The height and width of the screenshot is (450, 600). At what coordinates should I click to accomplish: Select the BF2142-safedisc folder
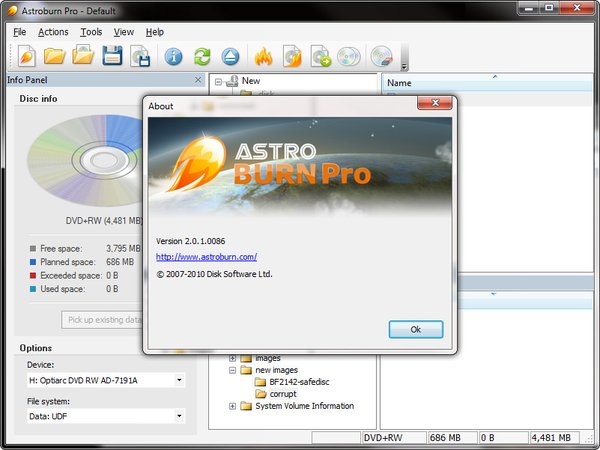pyautogui.click(x=301, y=382)
